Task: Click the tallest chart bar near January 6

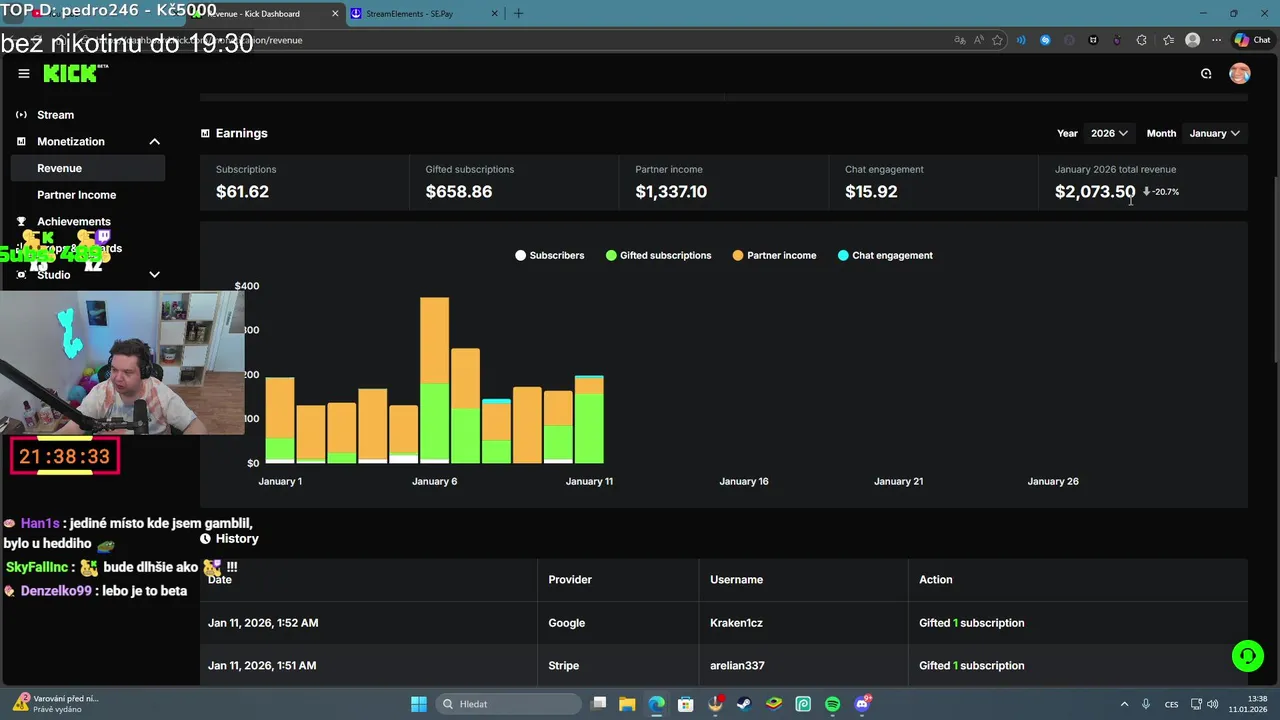Action: (x=434, y=380)
